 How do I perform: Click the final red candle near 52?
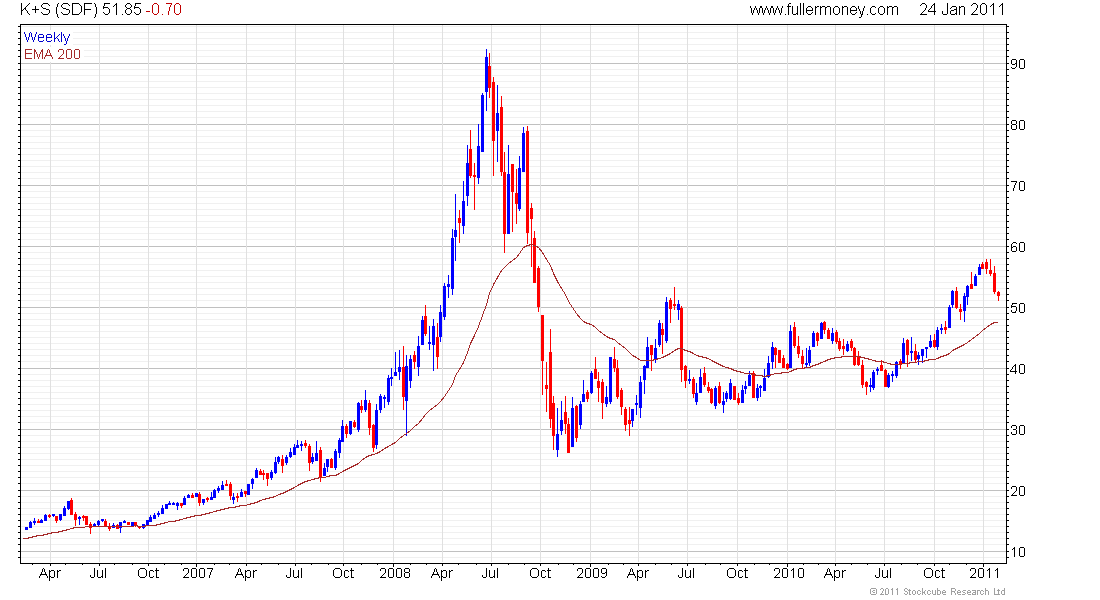tap(999, 295)
